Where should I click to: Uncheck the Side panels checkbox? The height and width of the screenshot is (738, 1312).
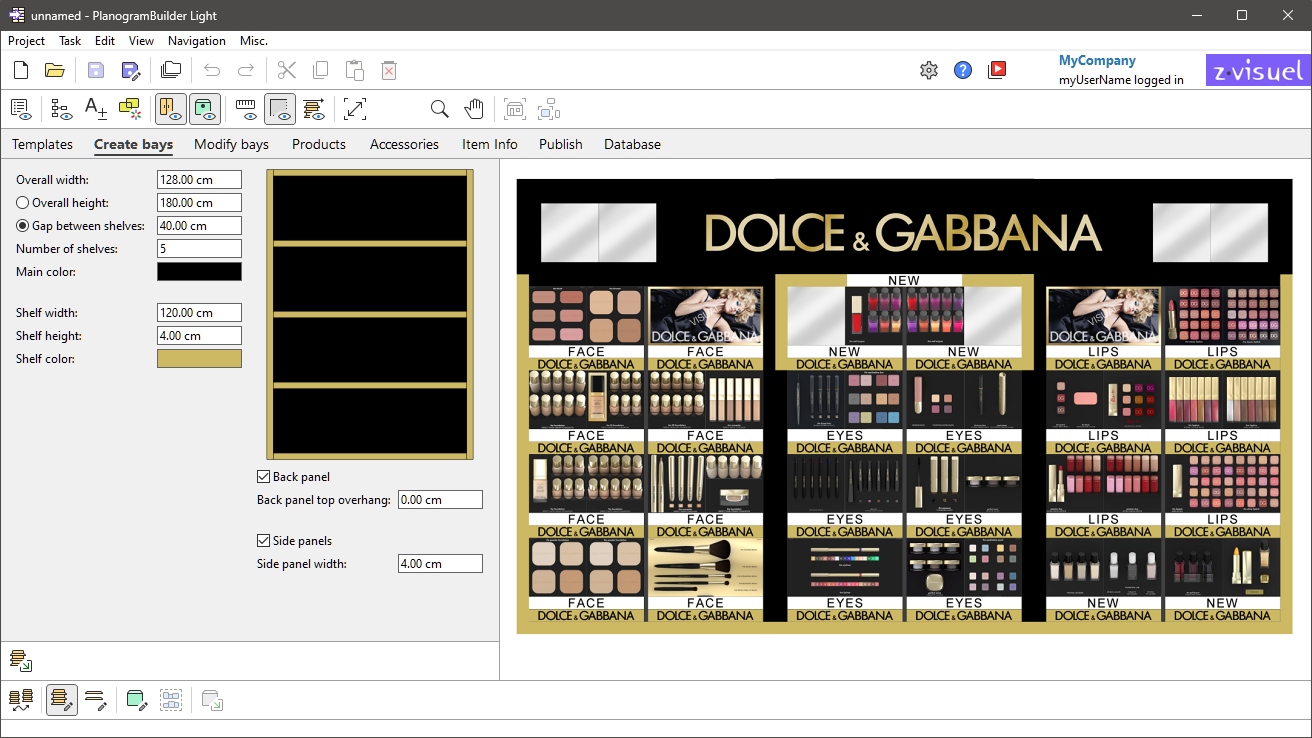click(x=264, y=541)
